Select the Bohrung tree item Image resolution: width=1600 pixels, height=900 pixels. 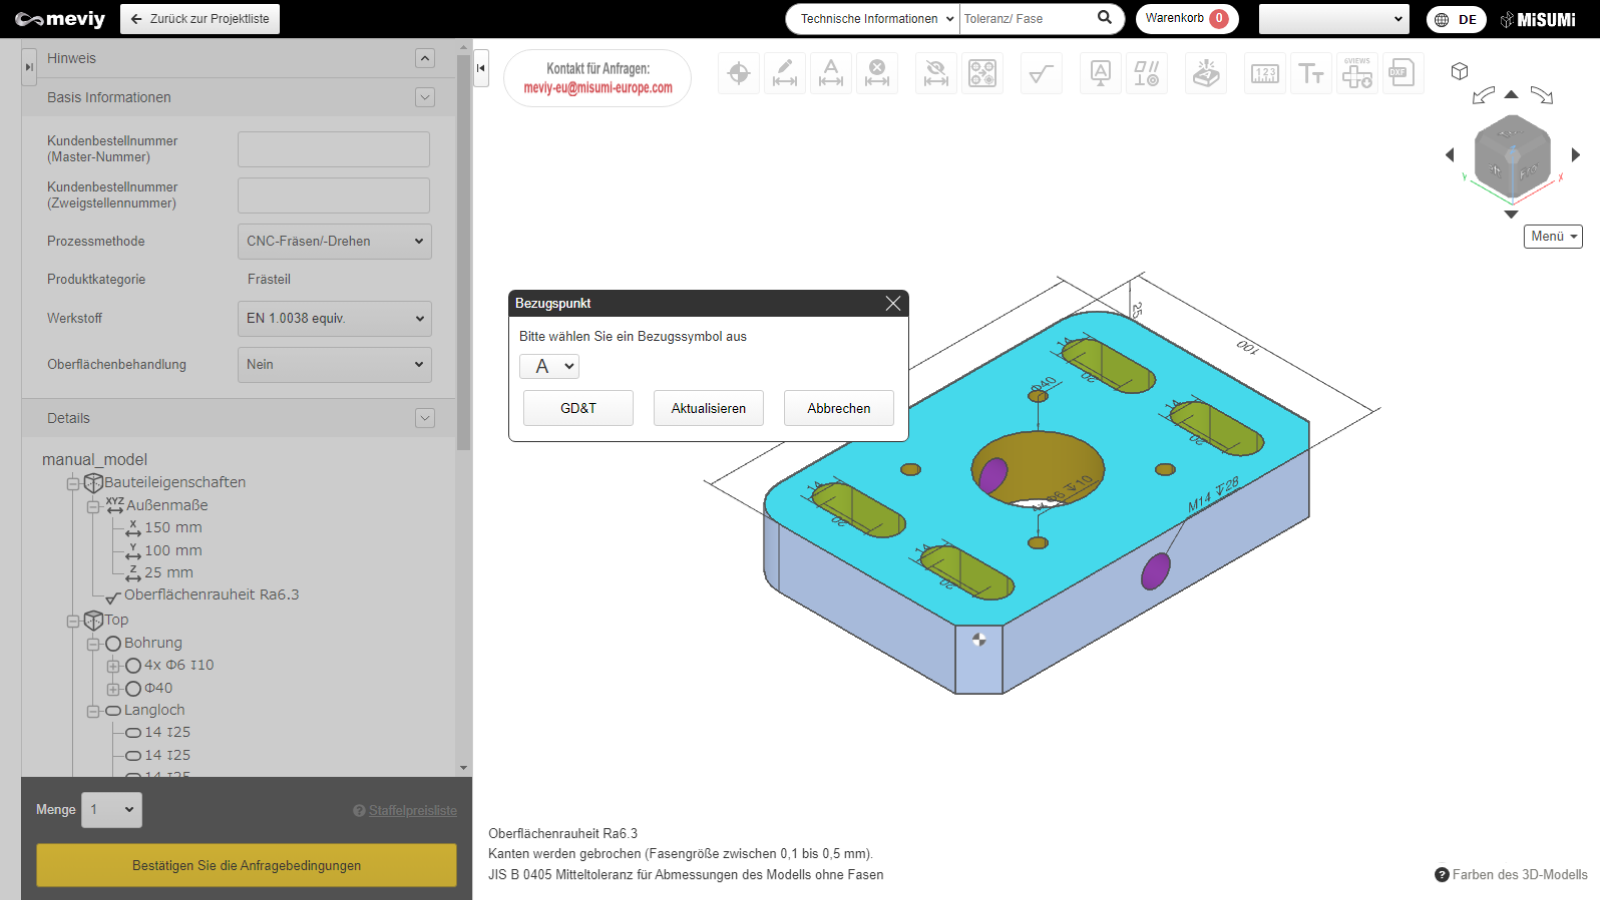[x=153, y=643]
